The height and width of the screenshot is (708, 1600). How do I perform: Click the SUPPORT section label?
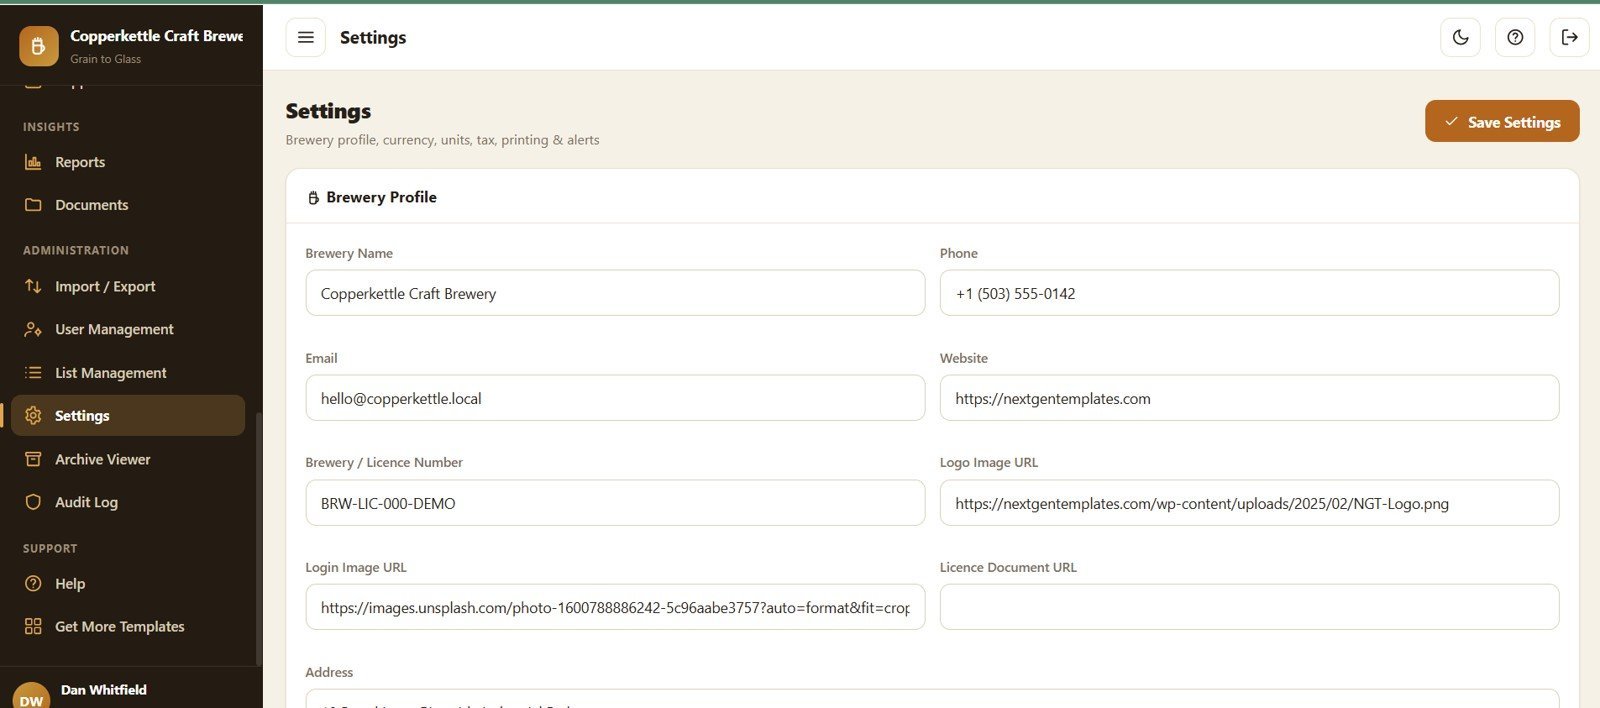tap(50, 549)
